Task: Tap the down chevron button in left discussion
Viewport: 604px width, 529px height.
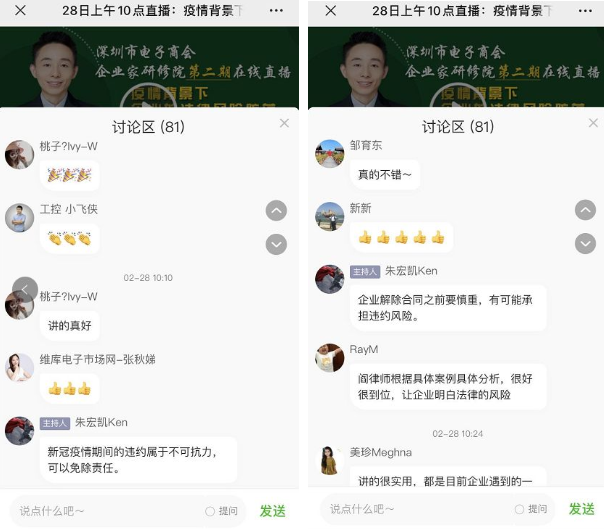Action: pos(276,244)
